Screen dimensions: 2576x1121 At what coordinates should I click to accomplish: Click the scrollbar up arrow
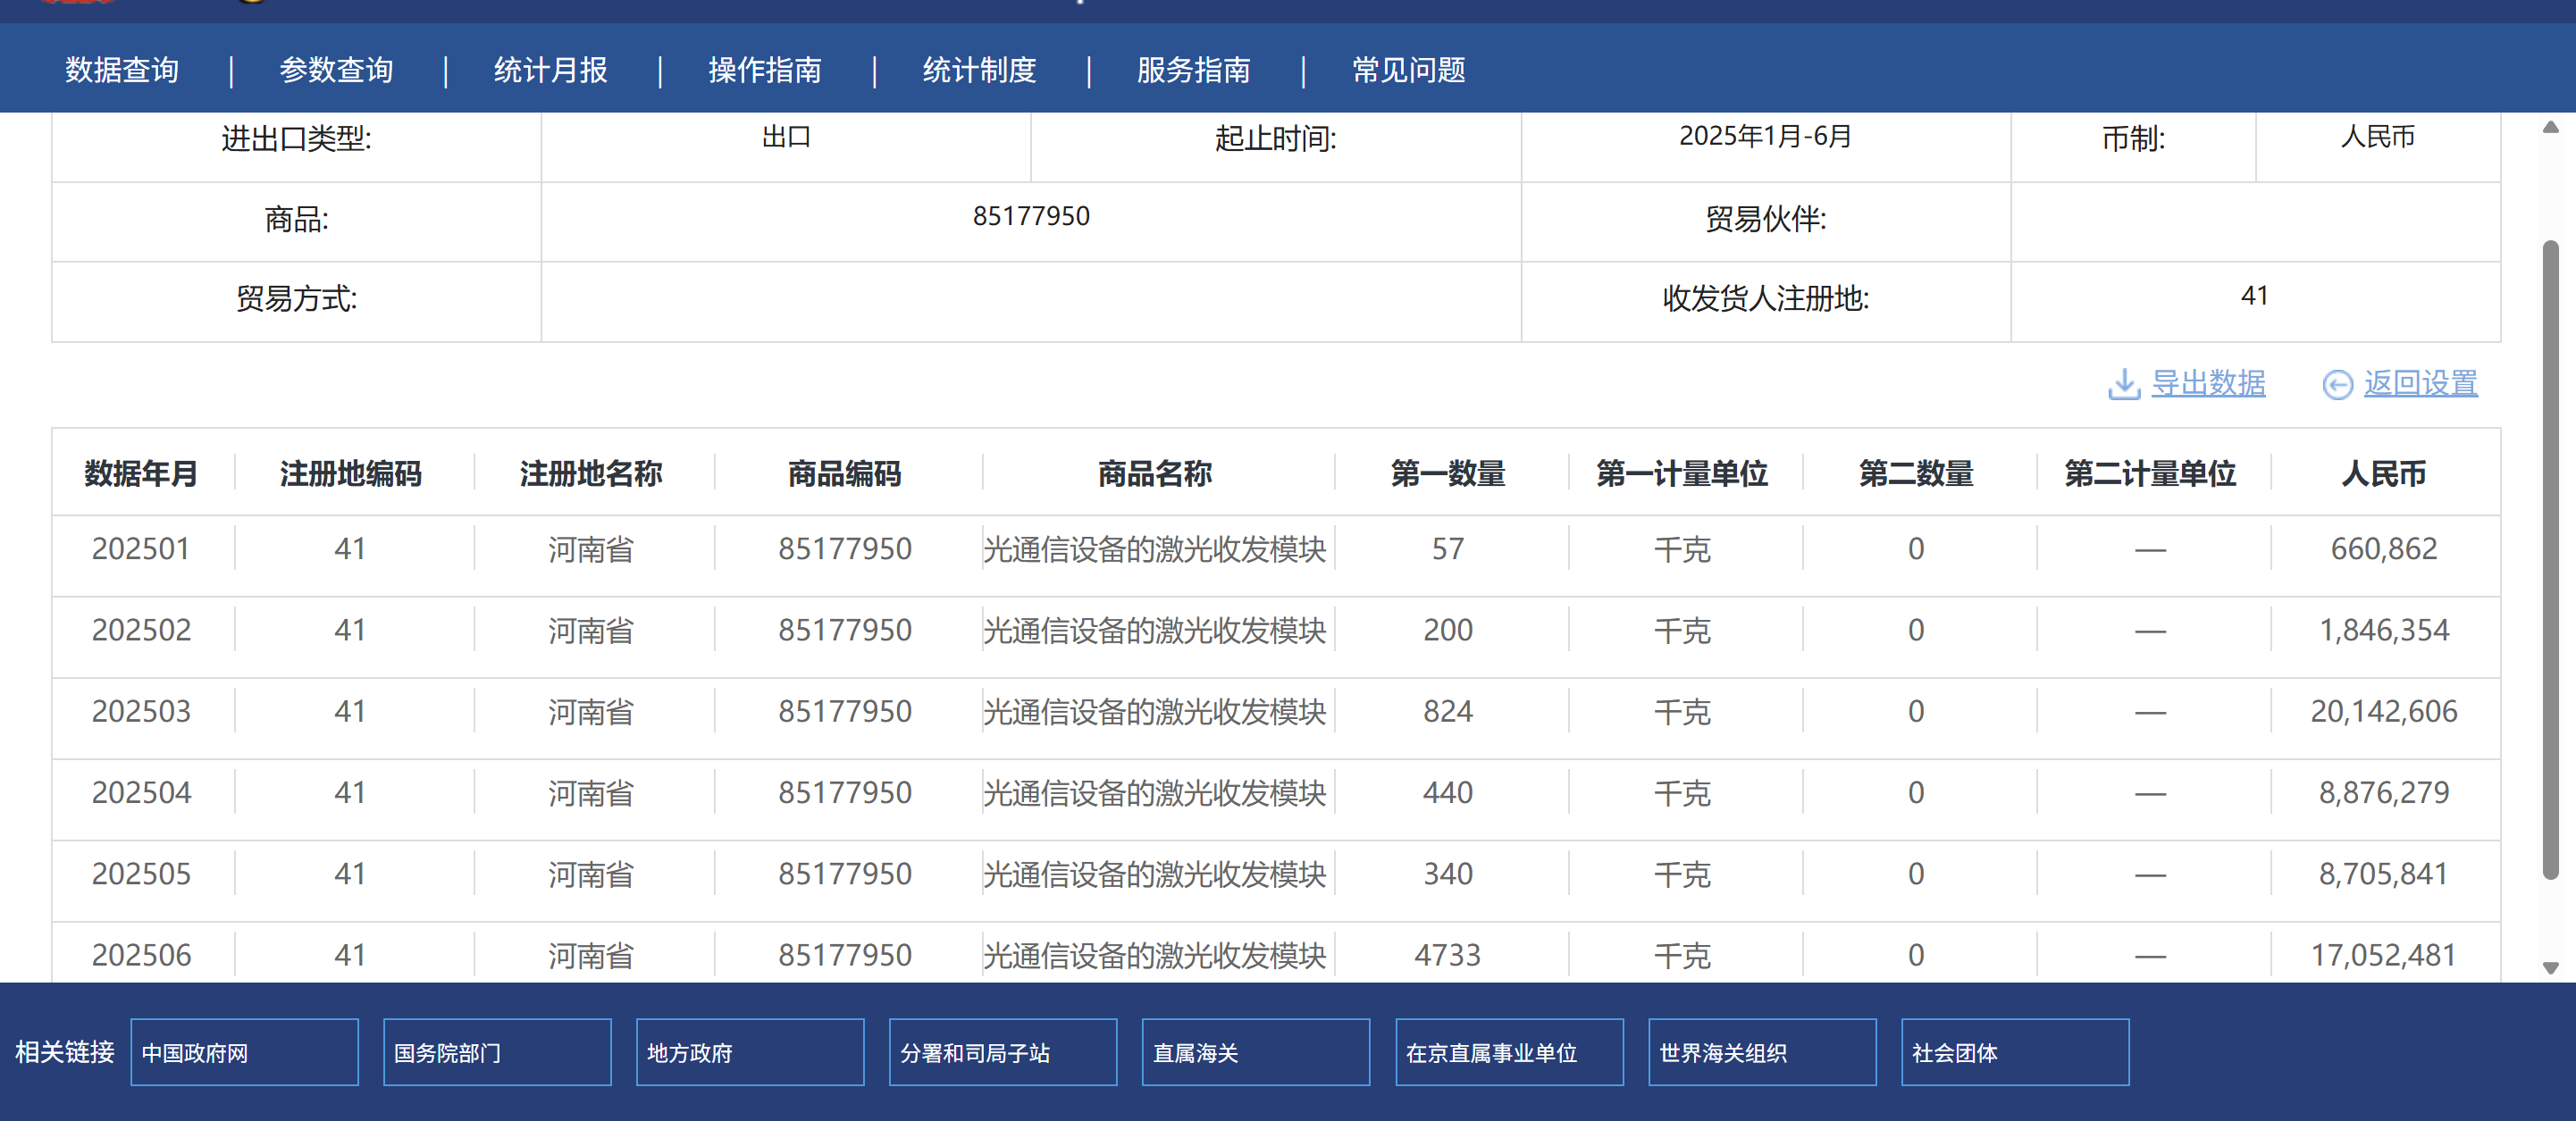pyautogui.click(x=2551, y=127)
